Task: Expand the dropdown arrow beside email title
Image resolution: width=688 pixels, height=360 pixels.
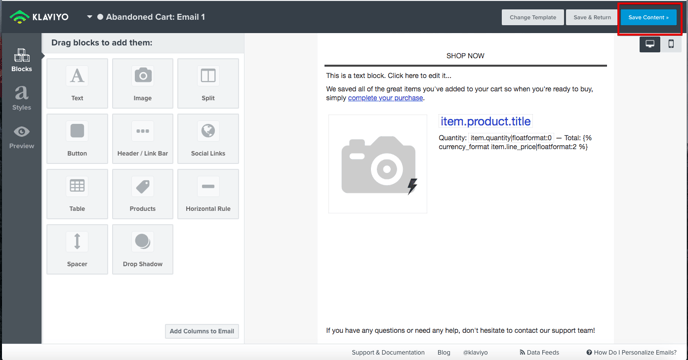Action: [90, 17]
